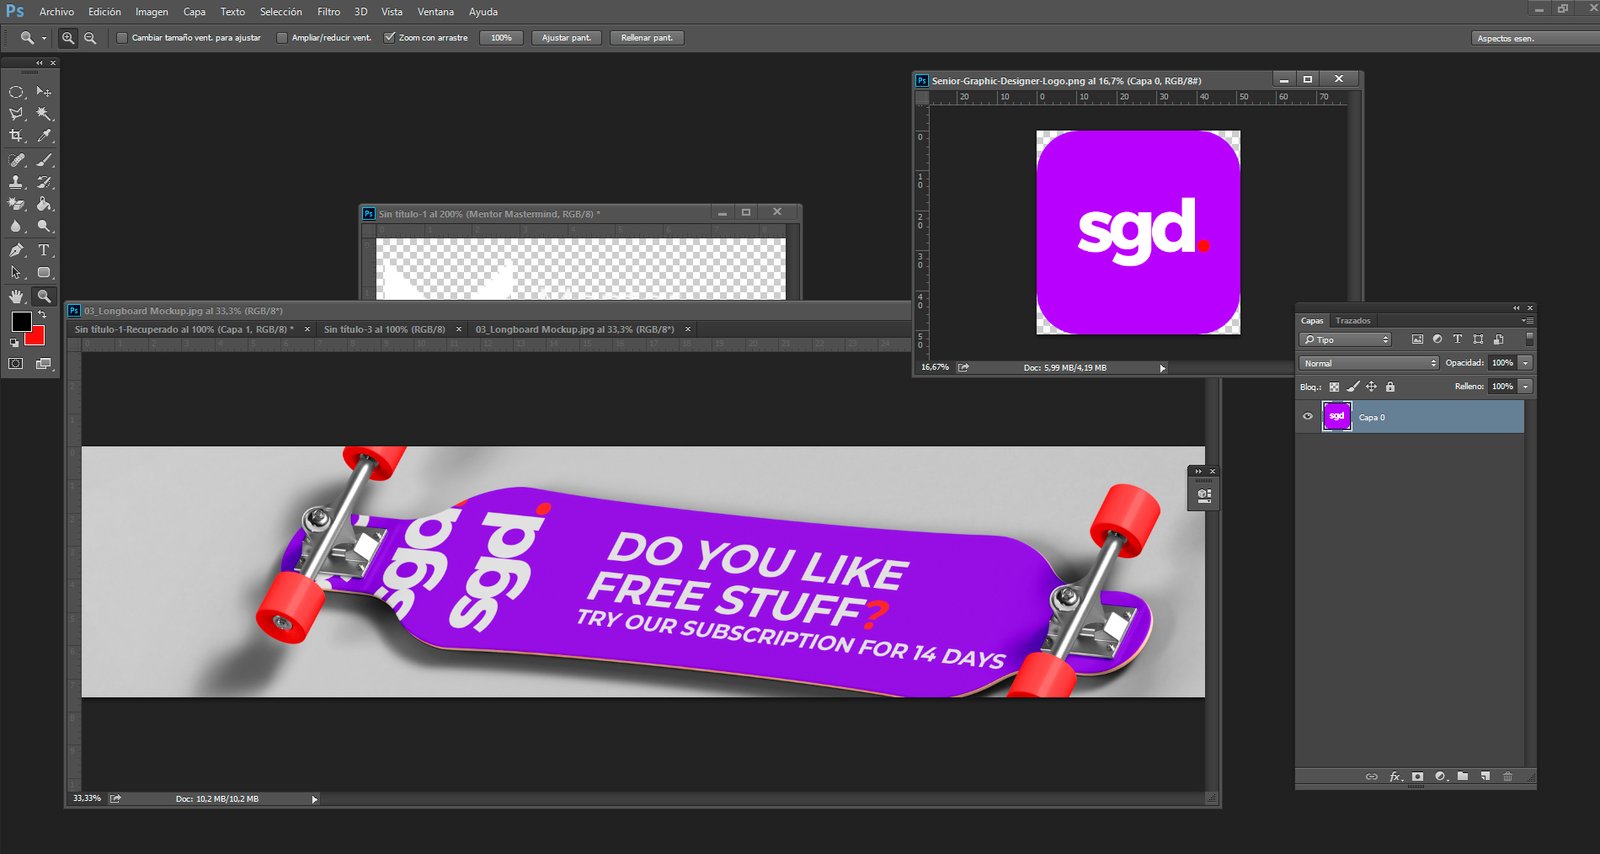Toggle Quick Mask mode
Image resolution: width=1600 pixels, height=854 pixels.
pos(16,364)
